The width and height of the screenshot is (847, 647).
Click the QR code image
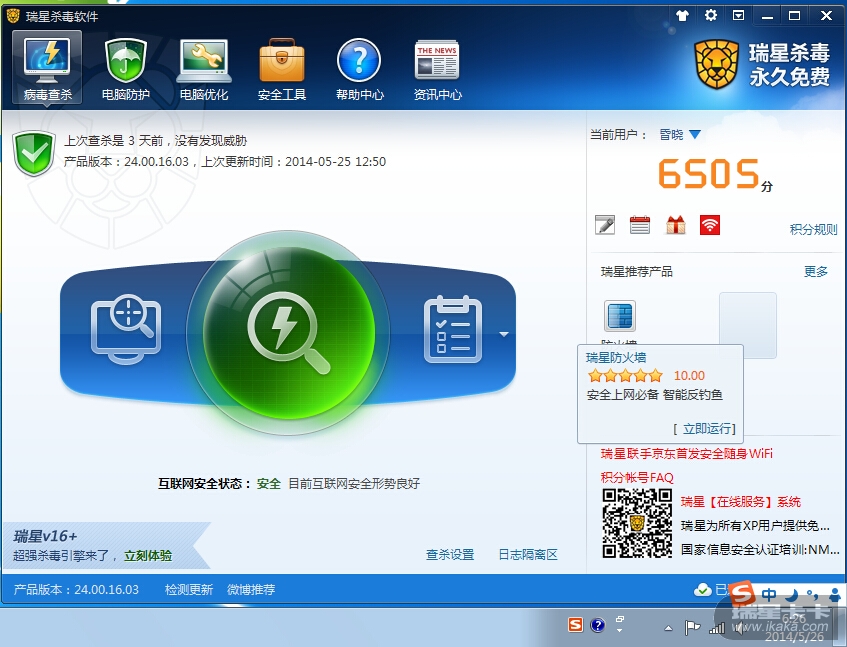pos(637,523)
